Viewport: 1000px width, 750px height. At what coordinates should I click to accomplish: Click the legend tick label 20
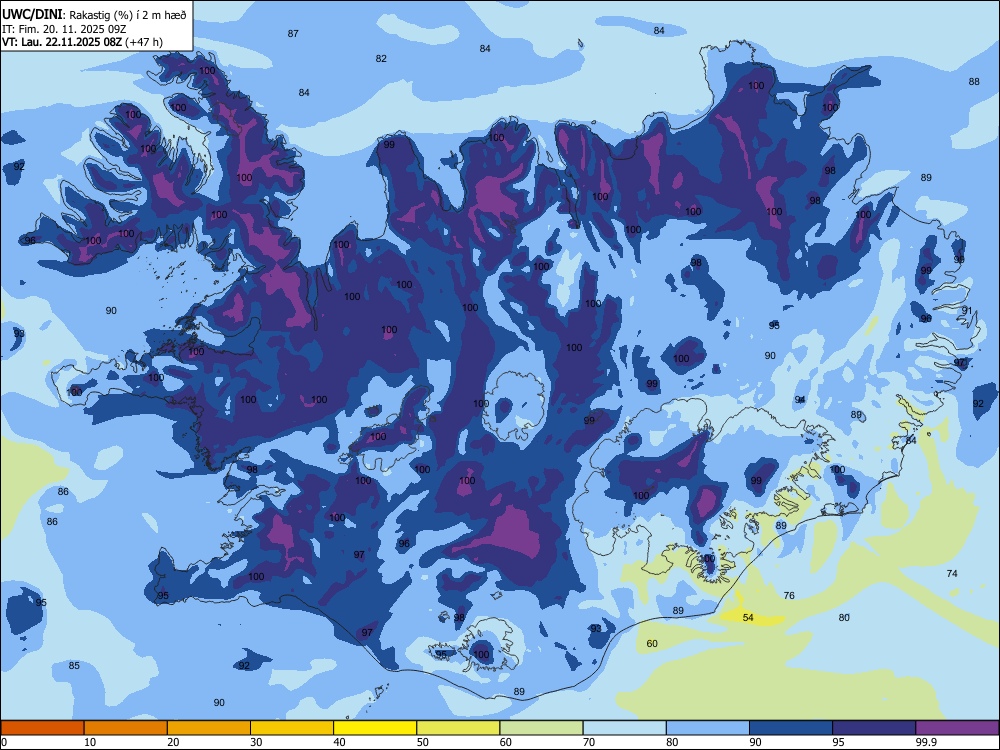pos(173,742)
